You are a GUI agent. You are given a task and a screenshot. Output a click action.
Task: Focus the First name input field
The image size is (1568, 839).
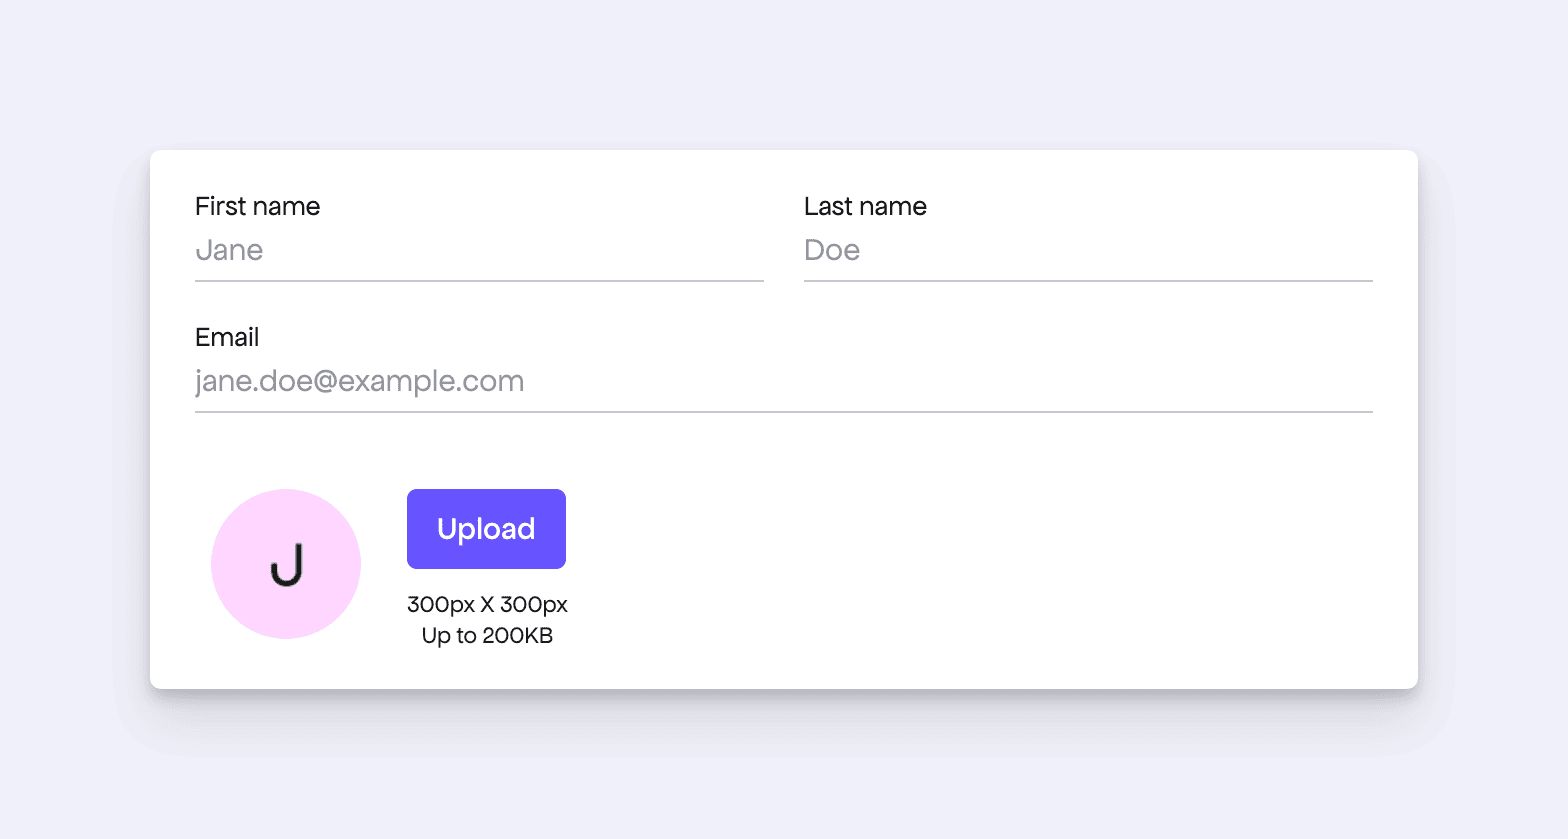(x=479, y=251)
